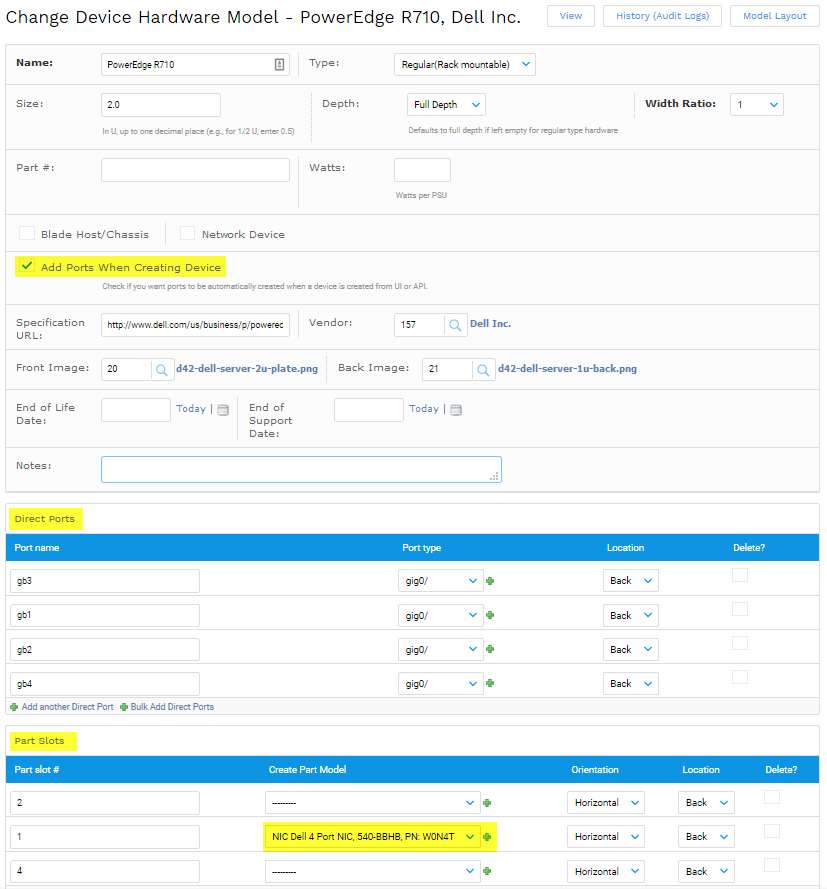
Task: Click the Size field showing 2.0
Action: tap(161, 105)
